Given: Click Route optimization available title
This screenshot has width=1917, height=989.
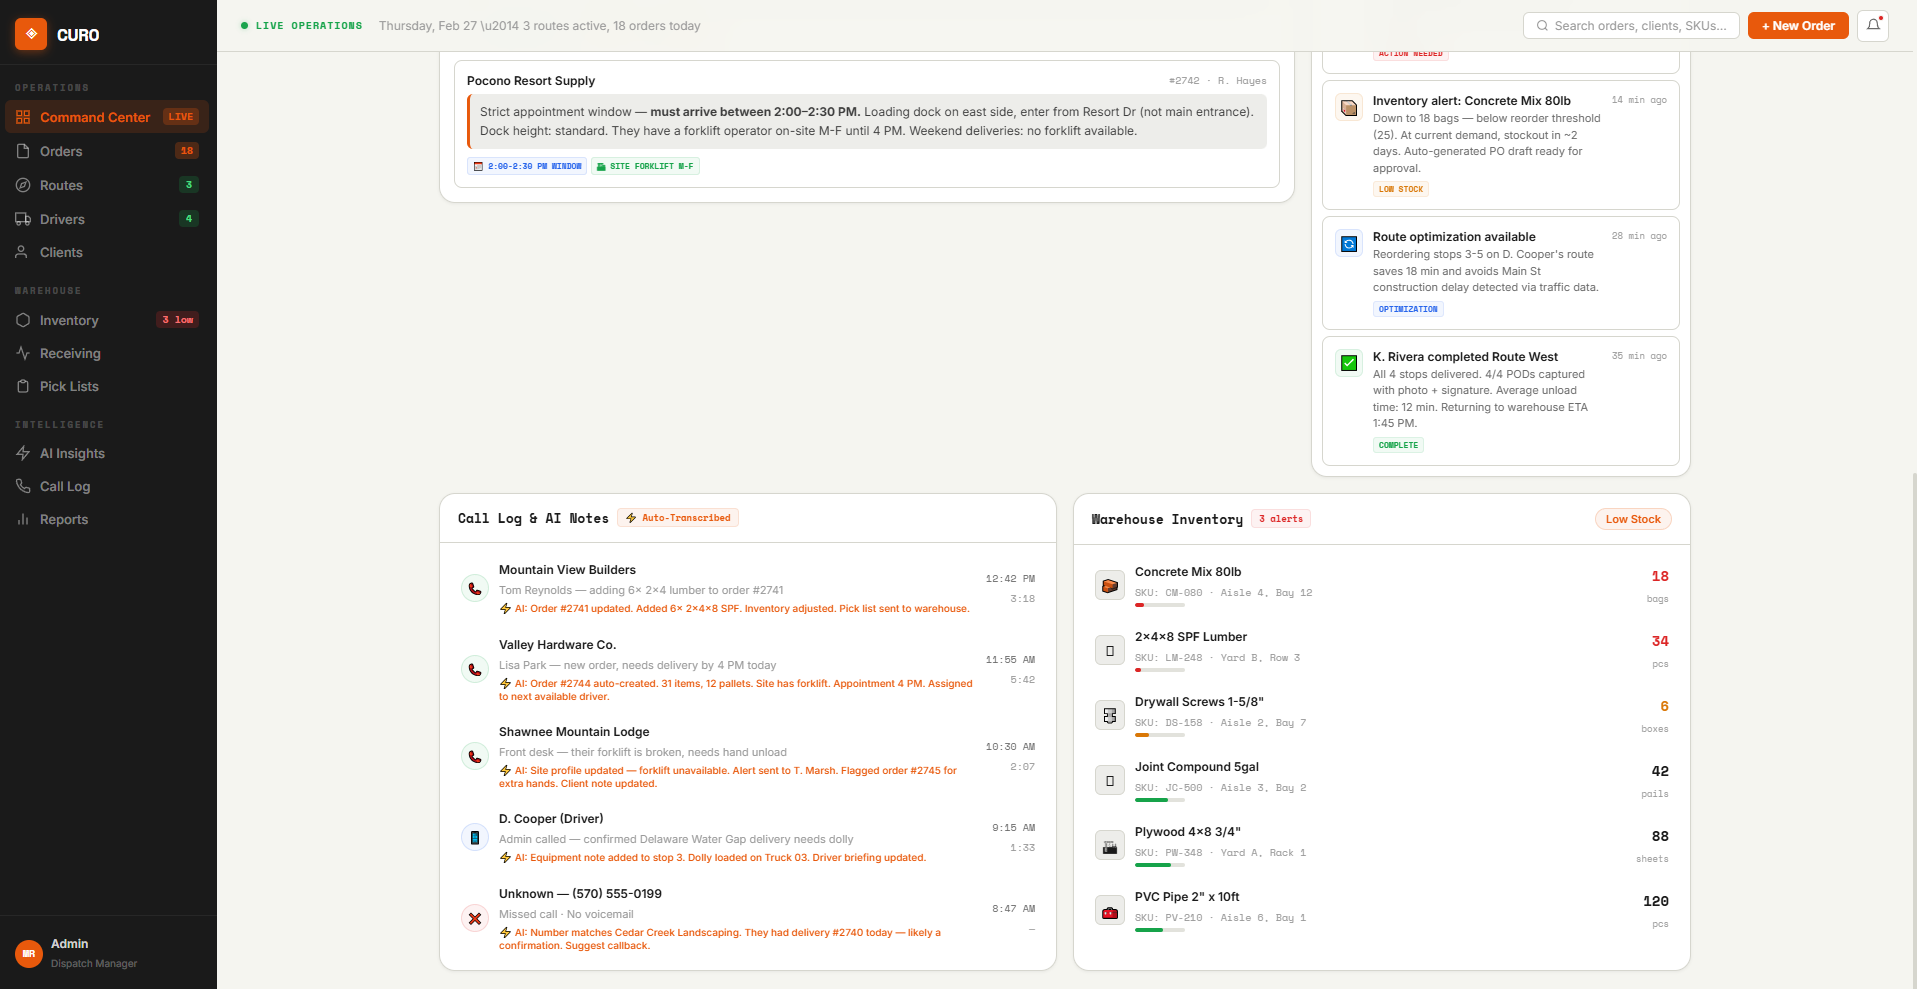Looking at the screenshot, I should 1454,237.
